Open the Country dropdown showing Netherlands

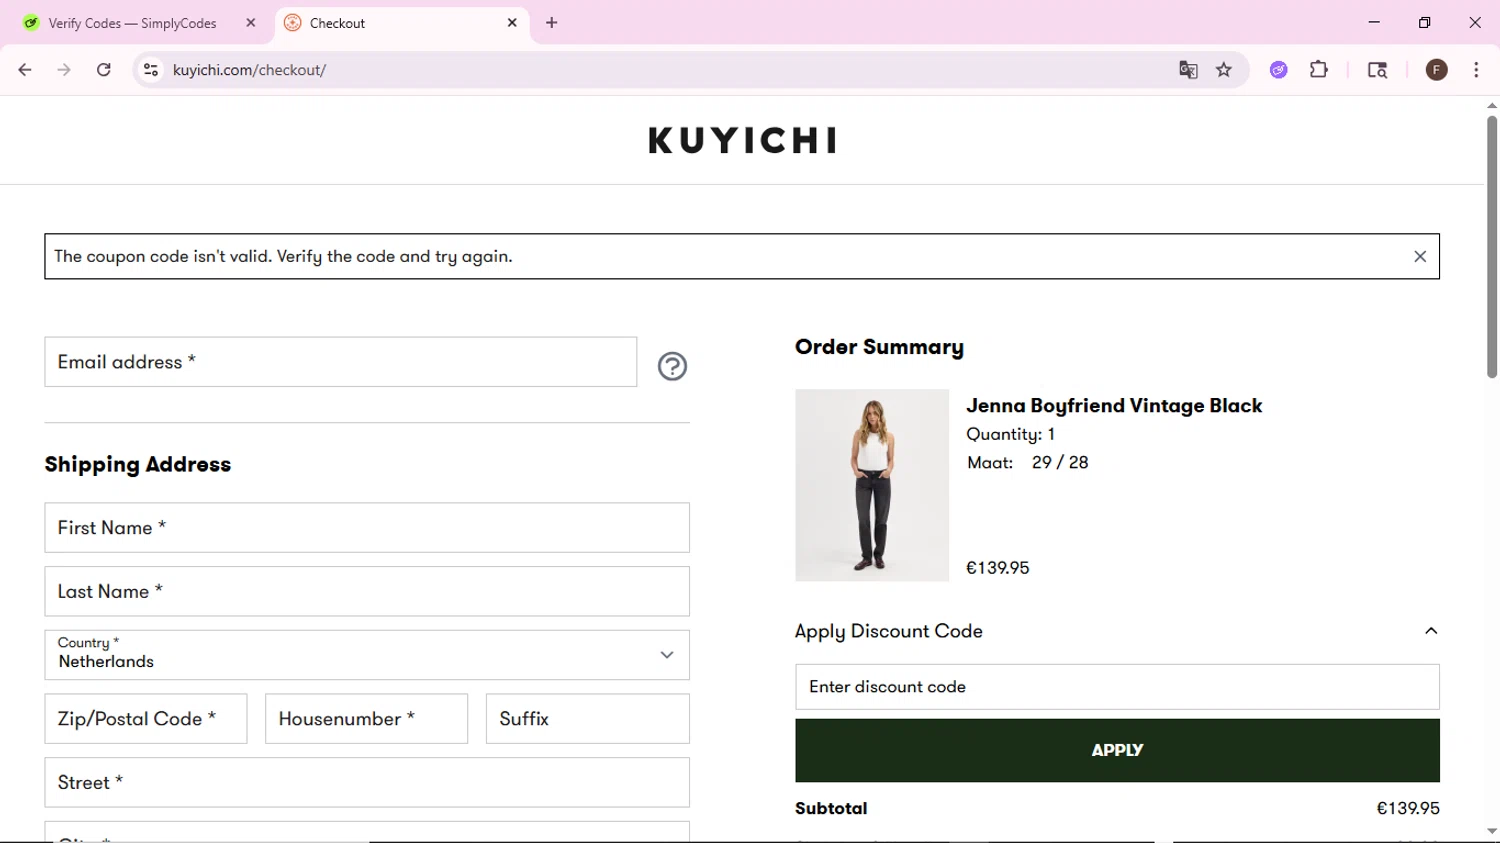tap(367, 655)
